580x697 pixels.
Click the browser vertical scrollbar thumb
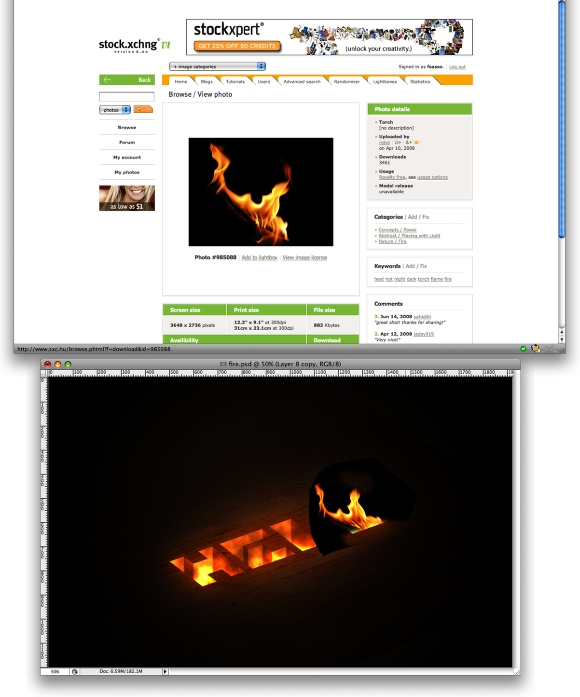562,119
